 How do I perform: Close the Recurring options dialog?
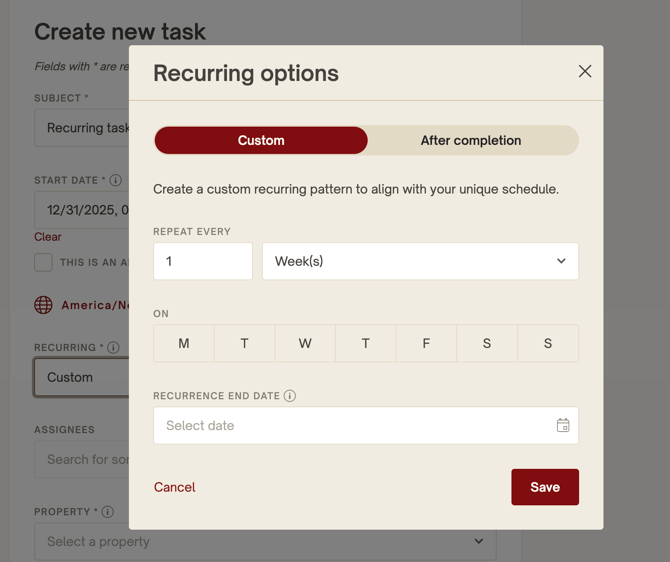(585, 71)
